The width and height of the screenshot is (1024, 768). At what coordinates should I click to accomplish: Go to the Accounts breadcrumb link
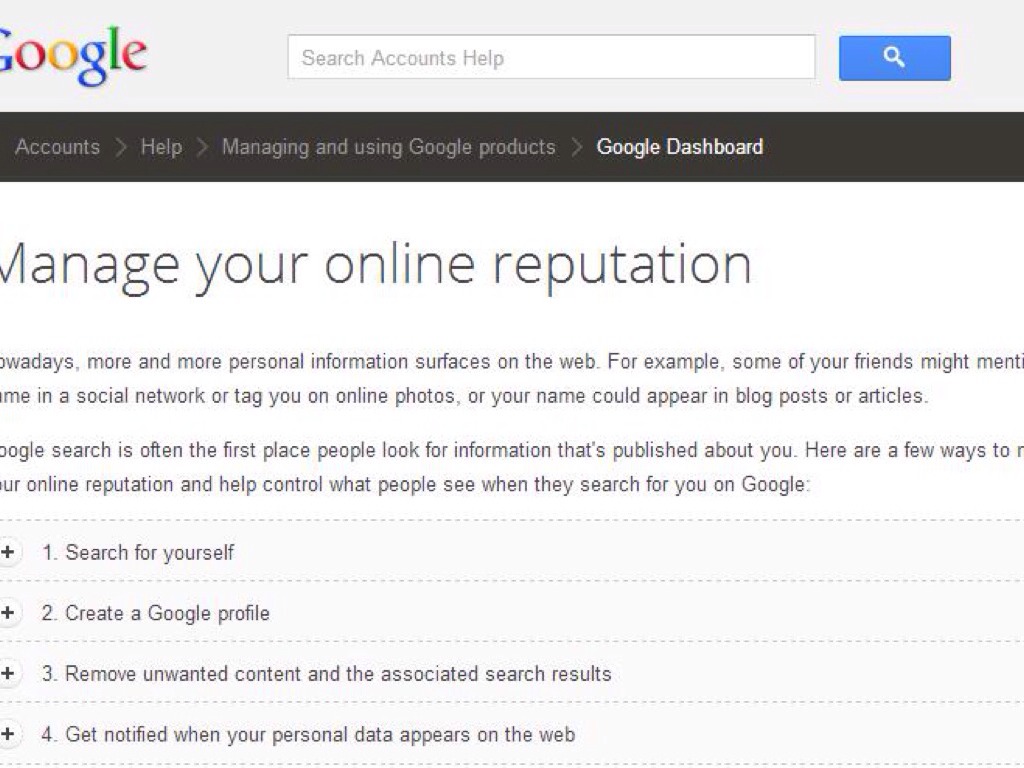point(57,147)
